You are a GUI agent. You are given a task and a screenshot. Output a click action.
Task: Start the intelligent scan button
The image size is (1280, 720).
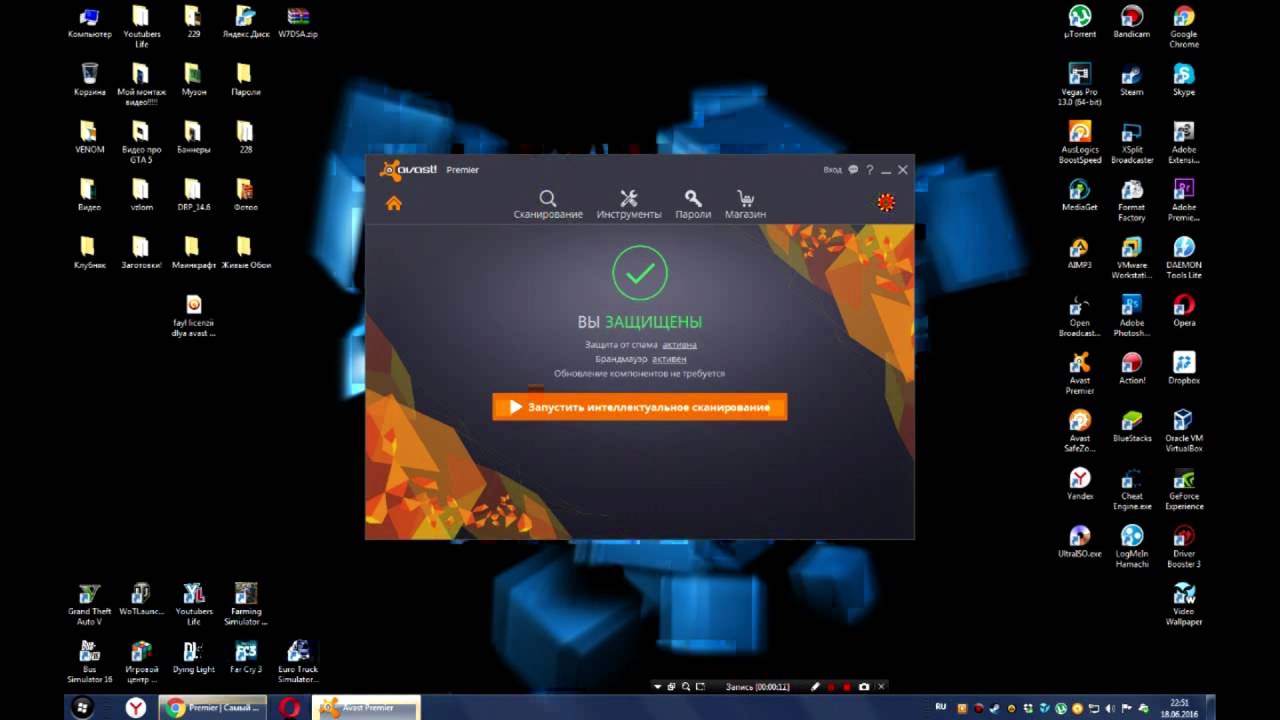(x=640, y=407)
